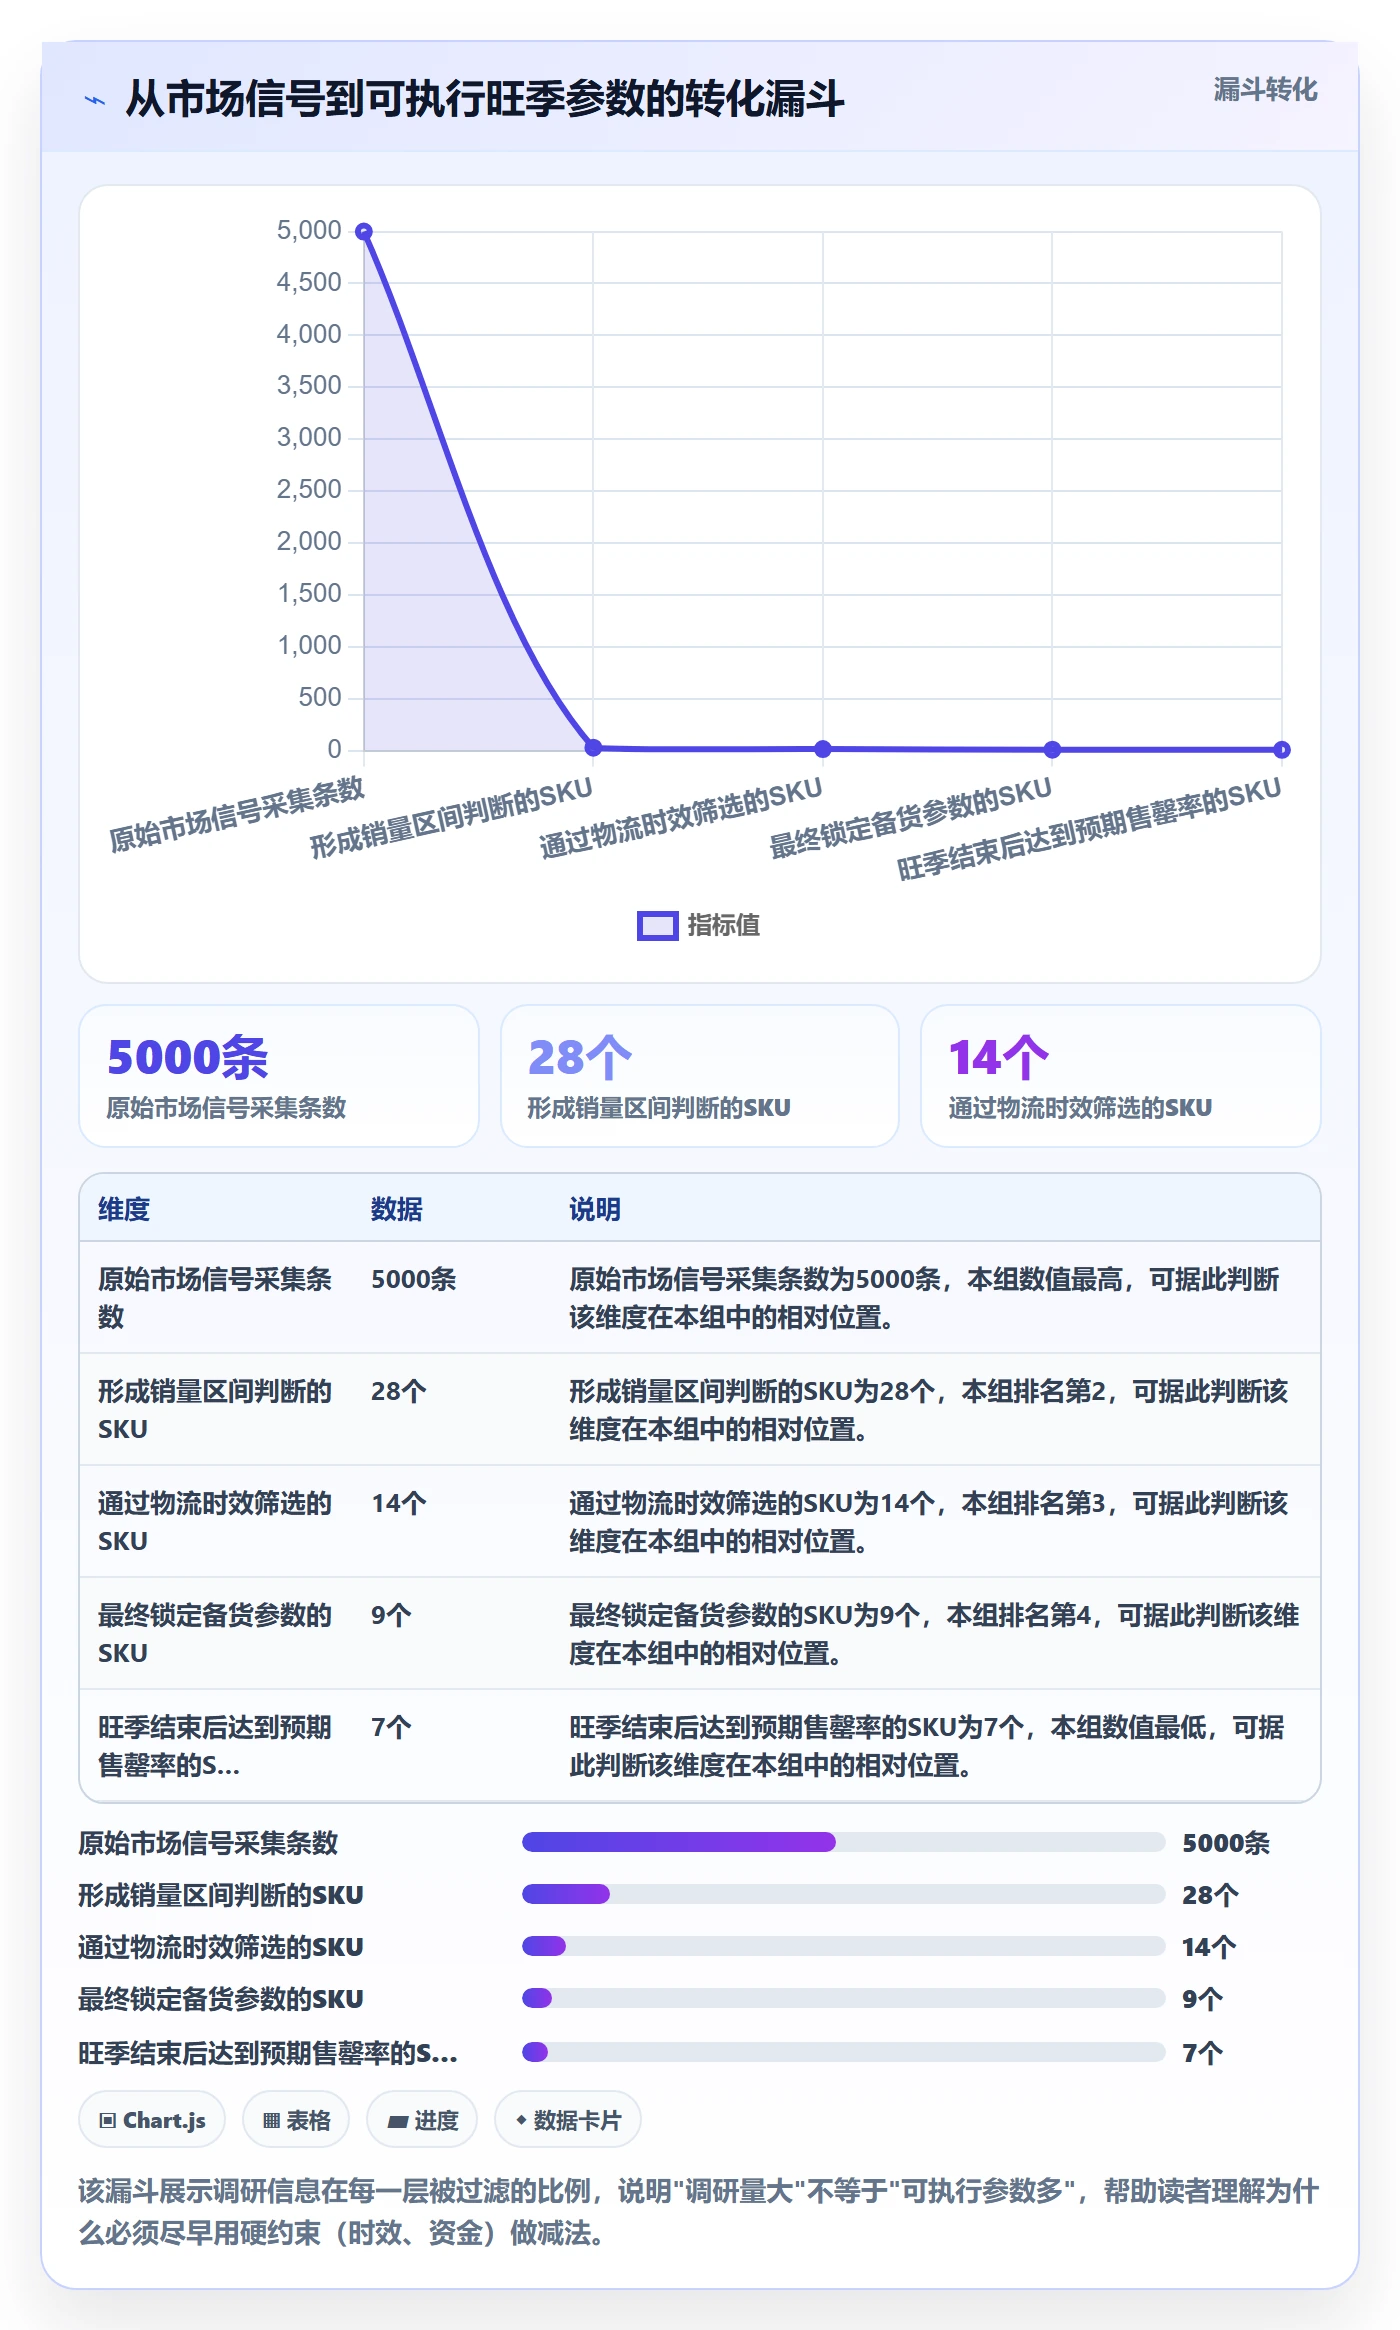Select the table cell 5000条
This screenshot has height=2330, width=1400.
click(x=414, y=1280)
